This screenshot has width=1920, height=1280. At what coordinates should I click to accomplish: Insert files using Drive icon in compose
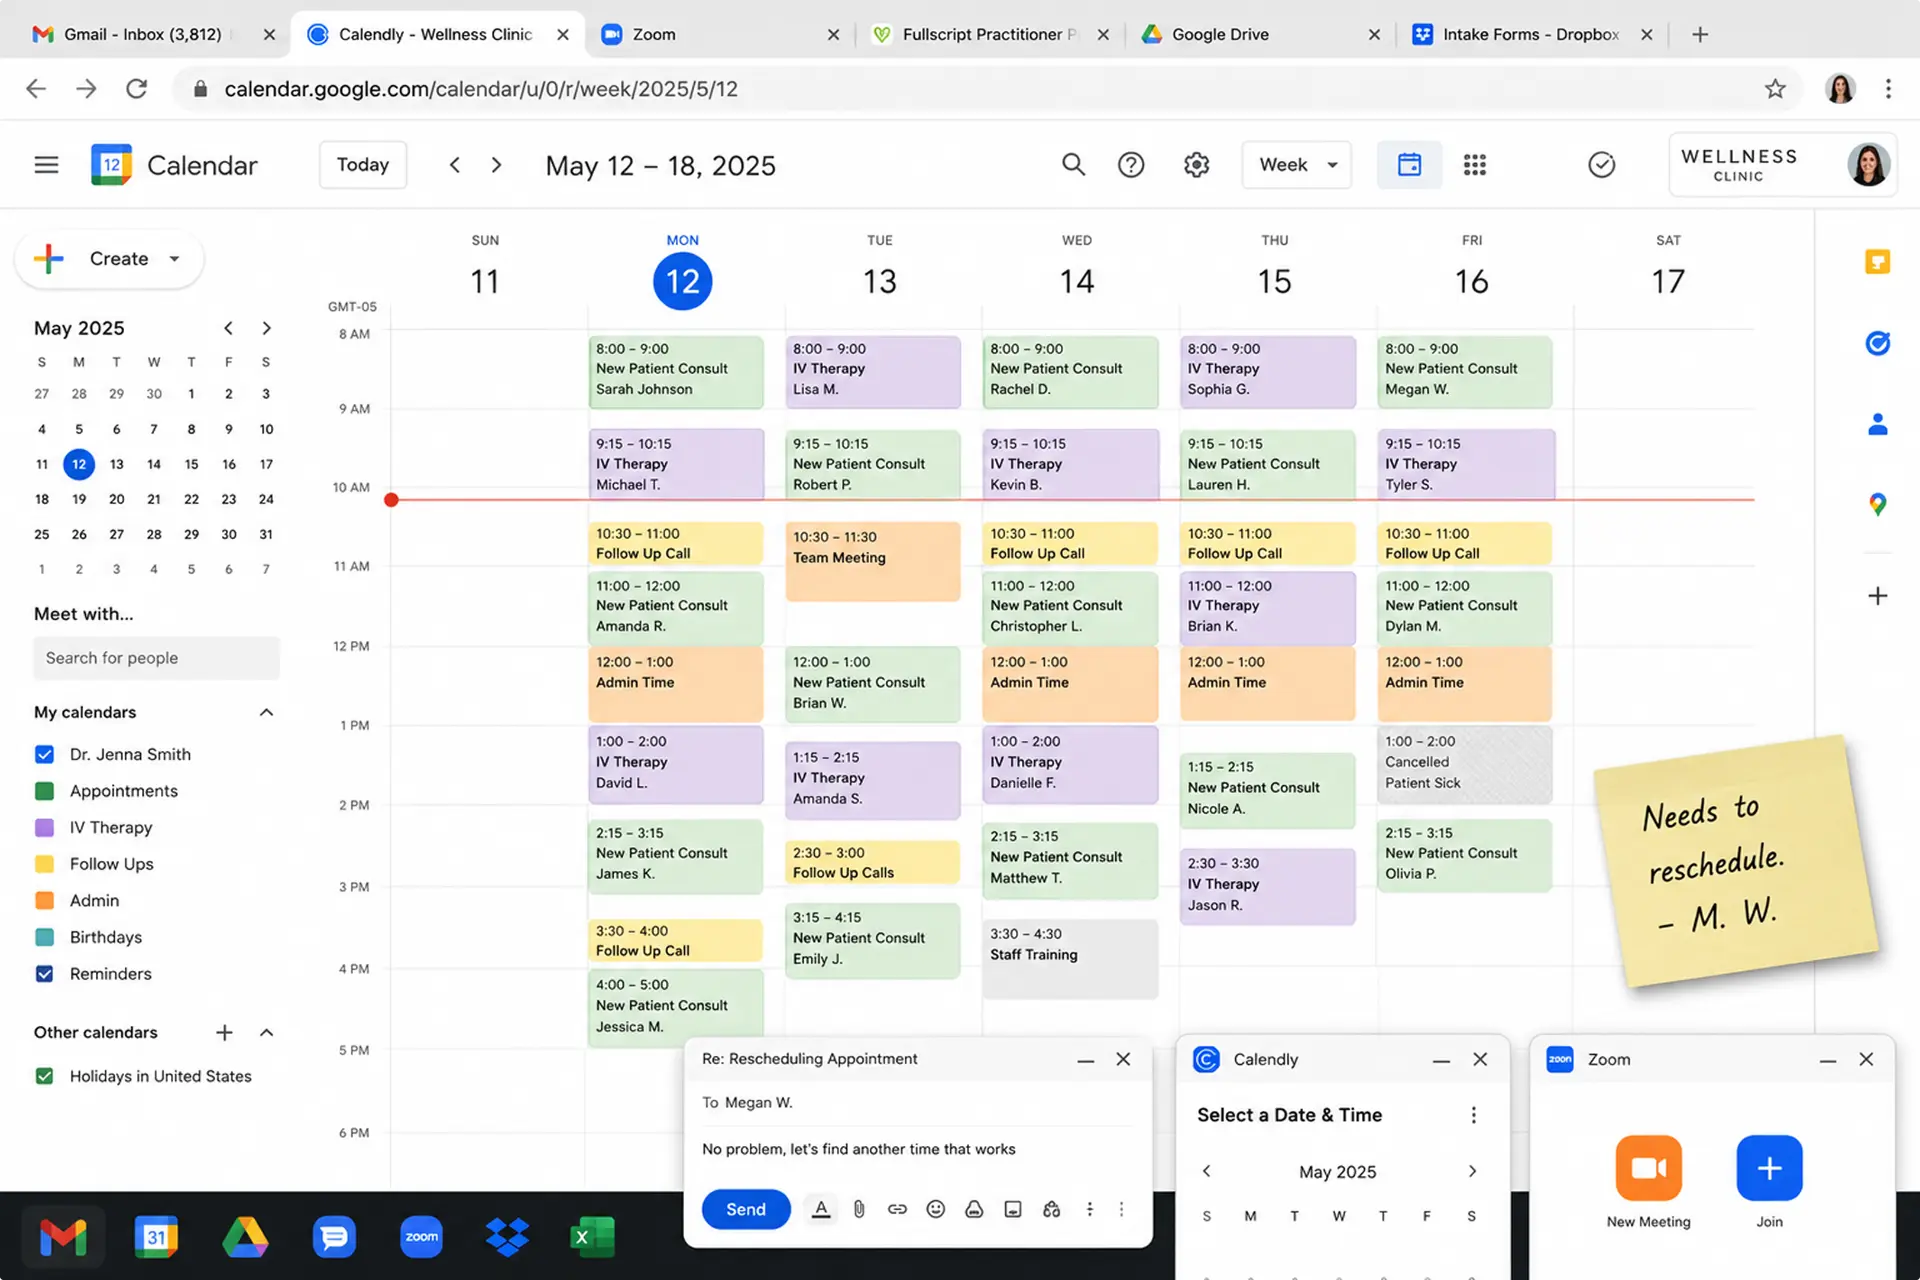tap(974, 1209)
